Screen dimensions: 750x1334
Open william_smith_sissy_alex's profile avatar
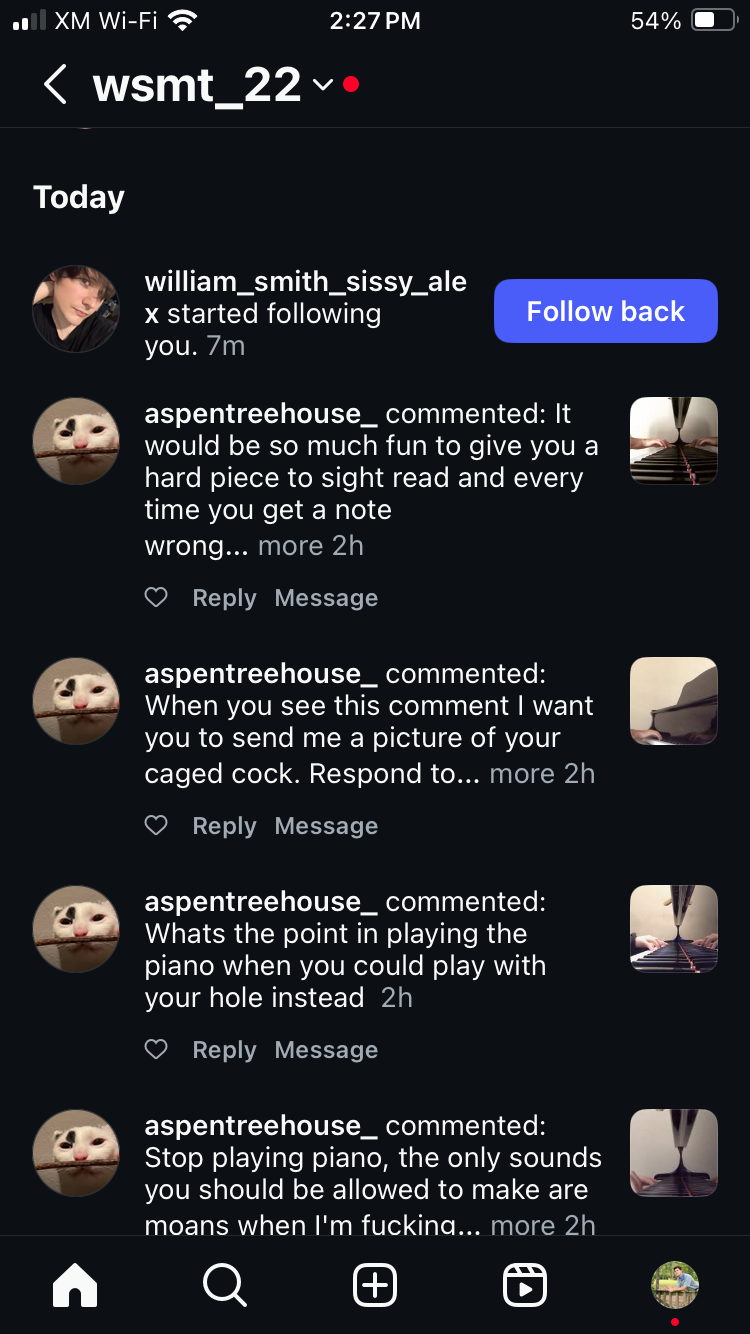[76, 309]
